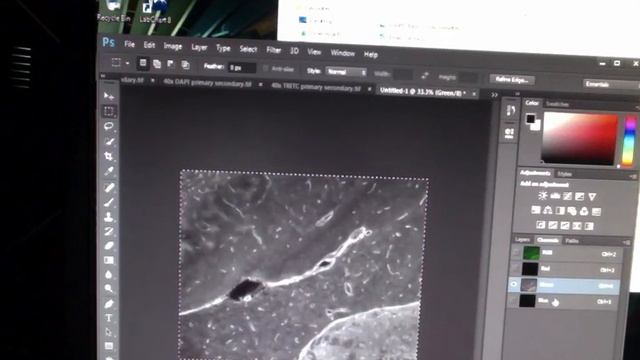This screenshot has width=640, height=360.
Task: Add a Photo Filter adjustment
Action: pyautogui.click(x=572, y=211)
